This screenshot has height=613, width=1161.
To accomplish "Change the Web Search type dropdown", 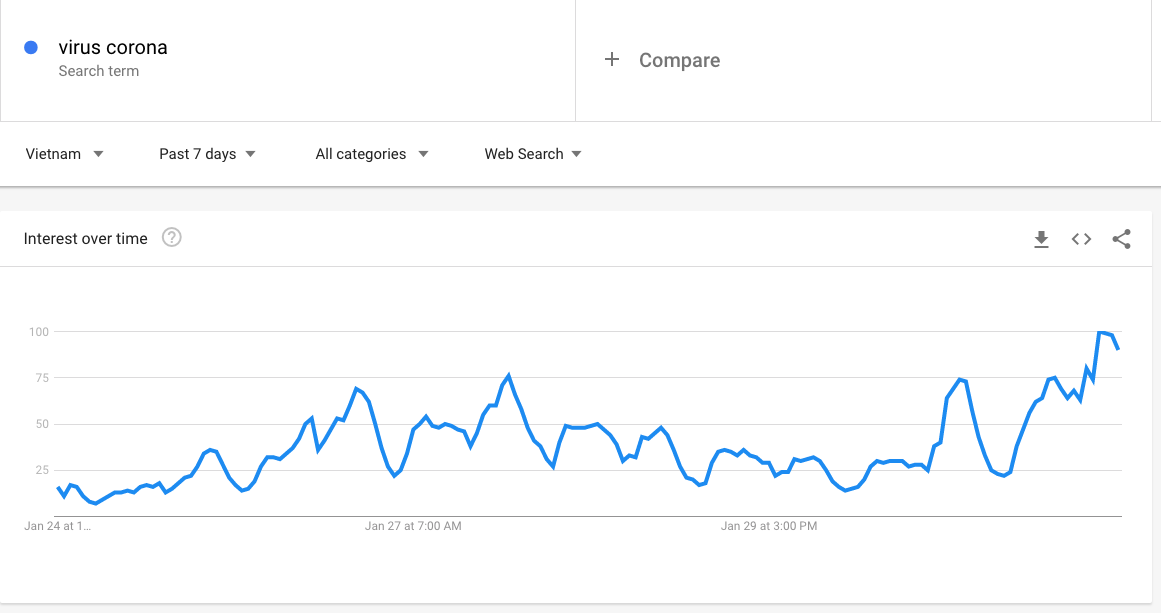I will [533, 154].
